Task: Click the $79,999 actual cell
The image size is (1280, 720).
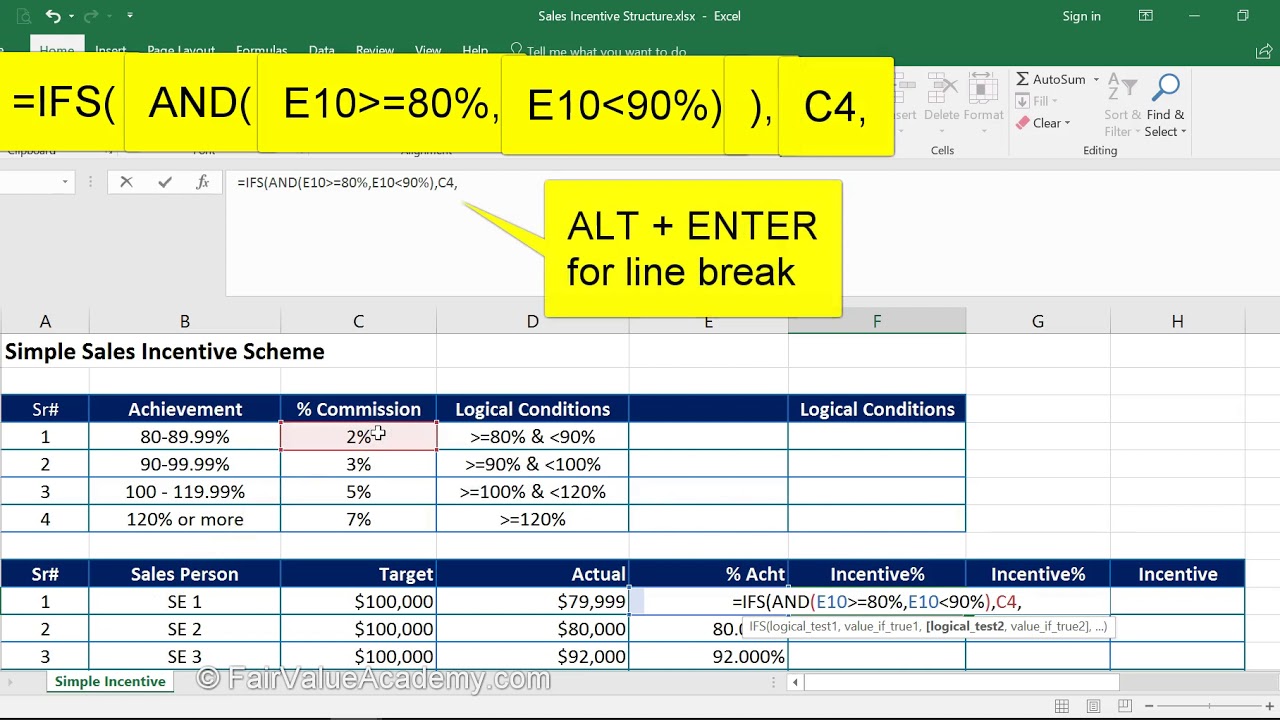Action: 532,602
